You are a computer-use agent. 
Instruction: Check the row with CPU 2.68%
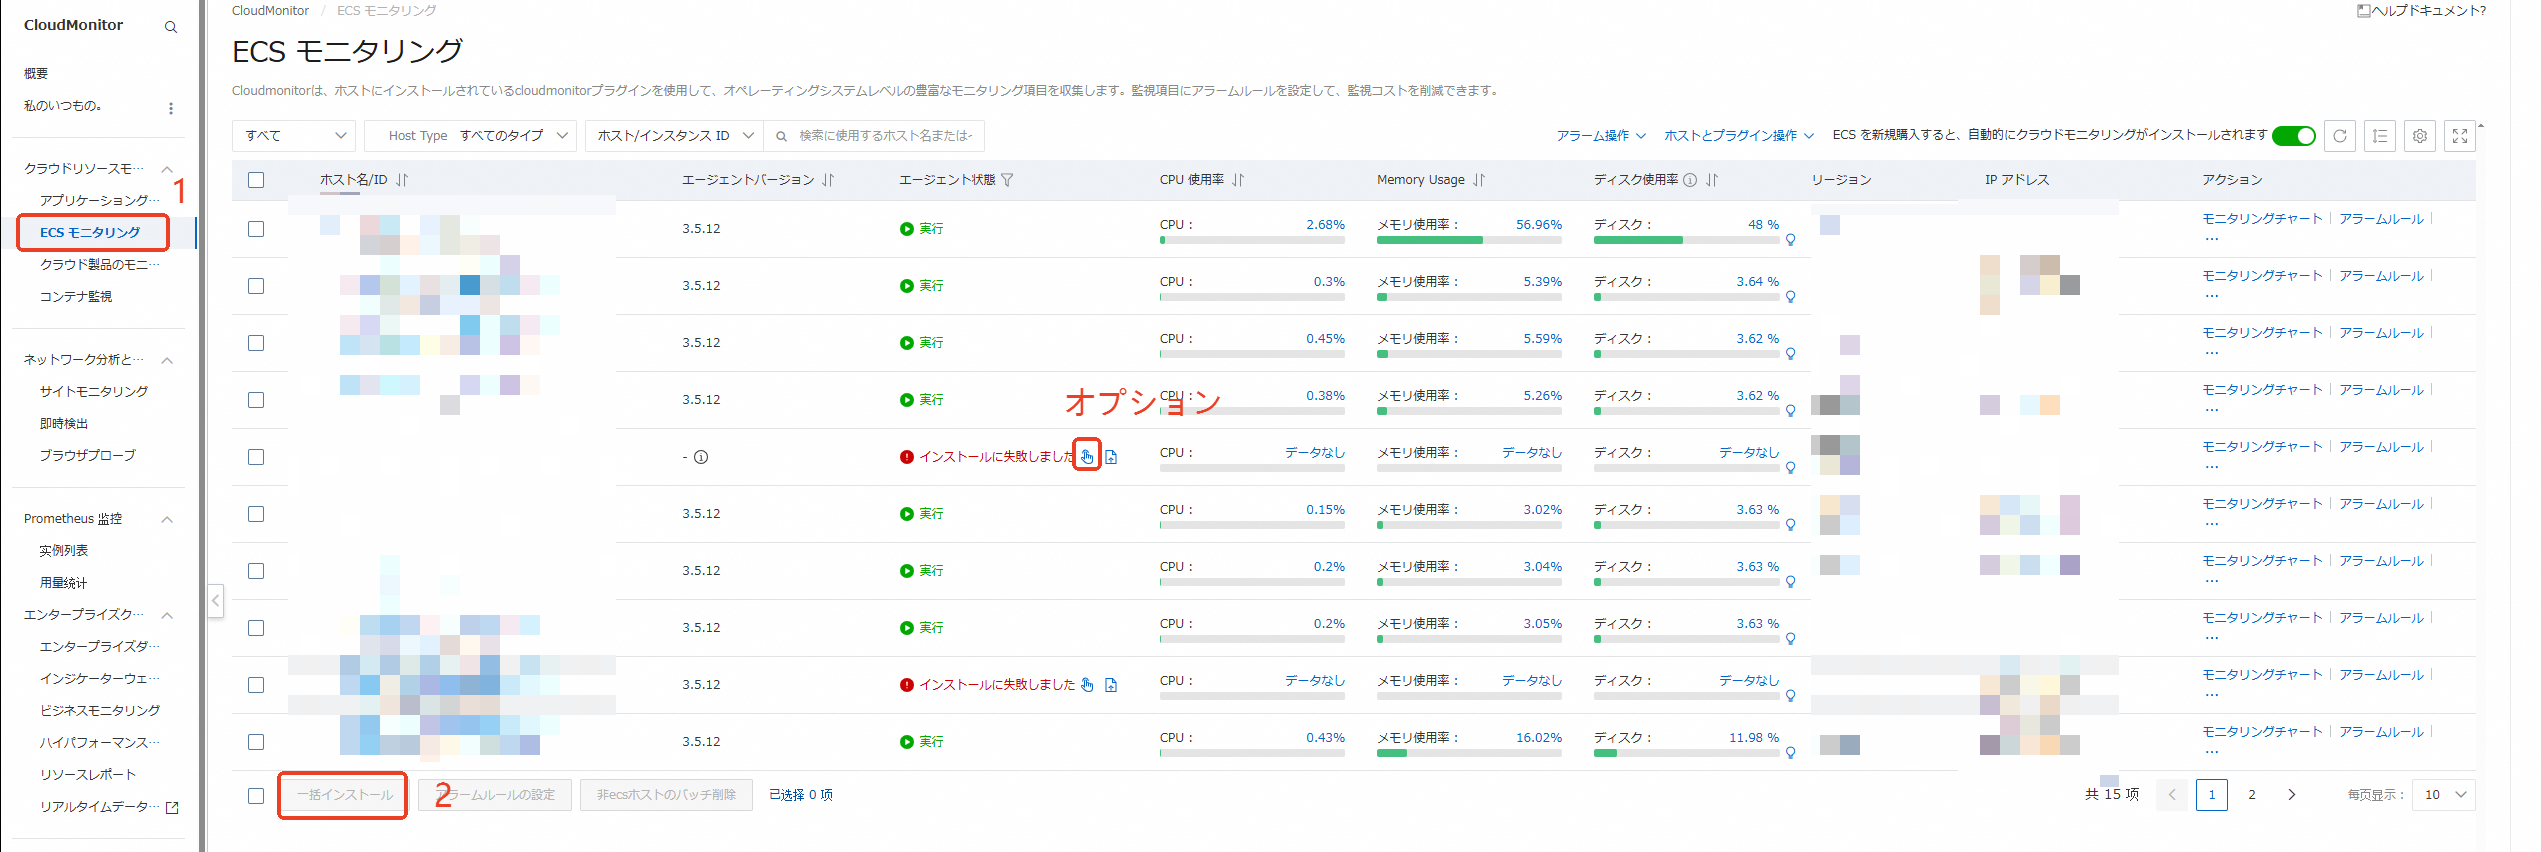point(256,229)
